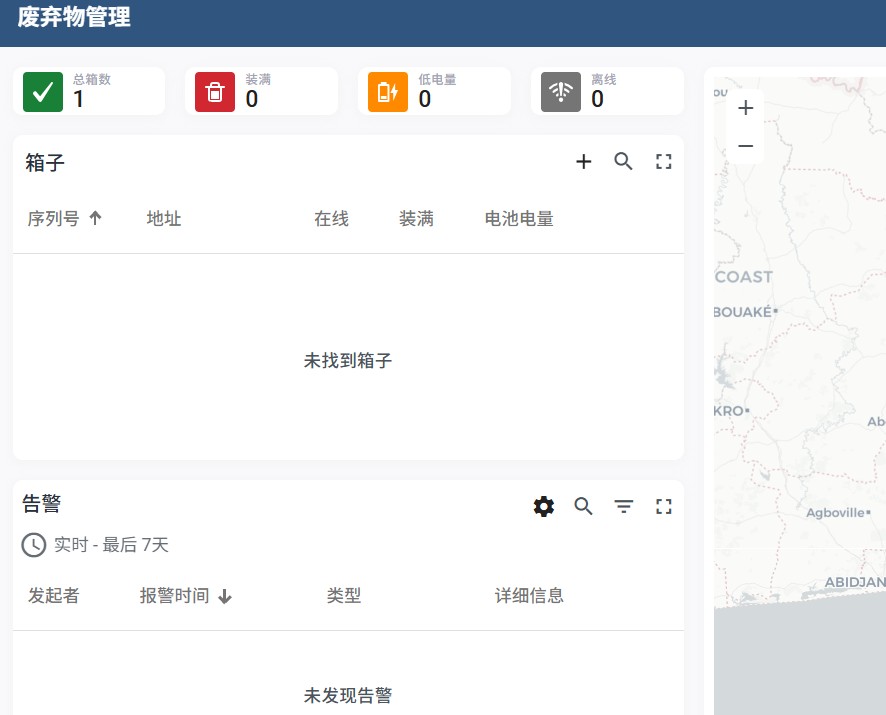Sort alarms by 类型 column header

coord(344,596)
